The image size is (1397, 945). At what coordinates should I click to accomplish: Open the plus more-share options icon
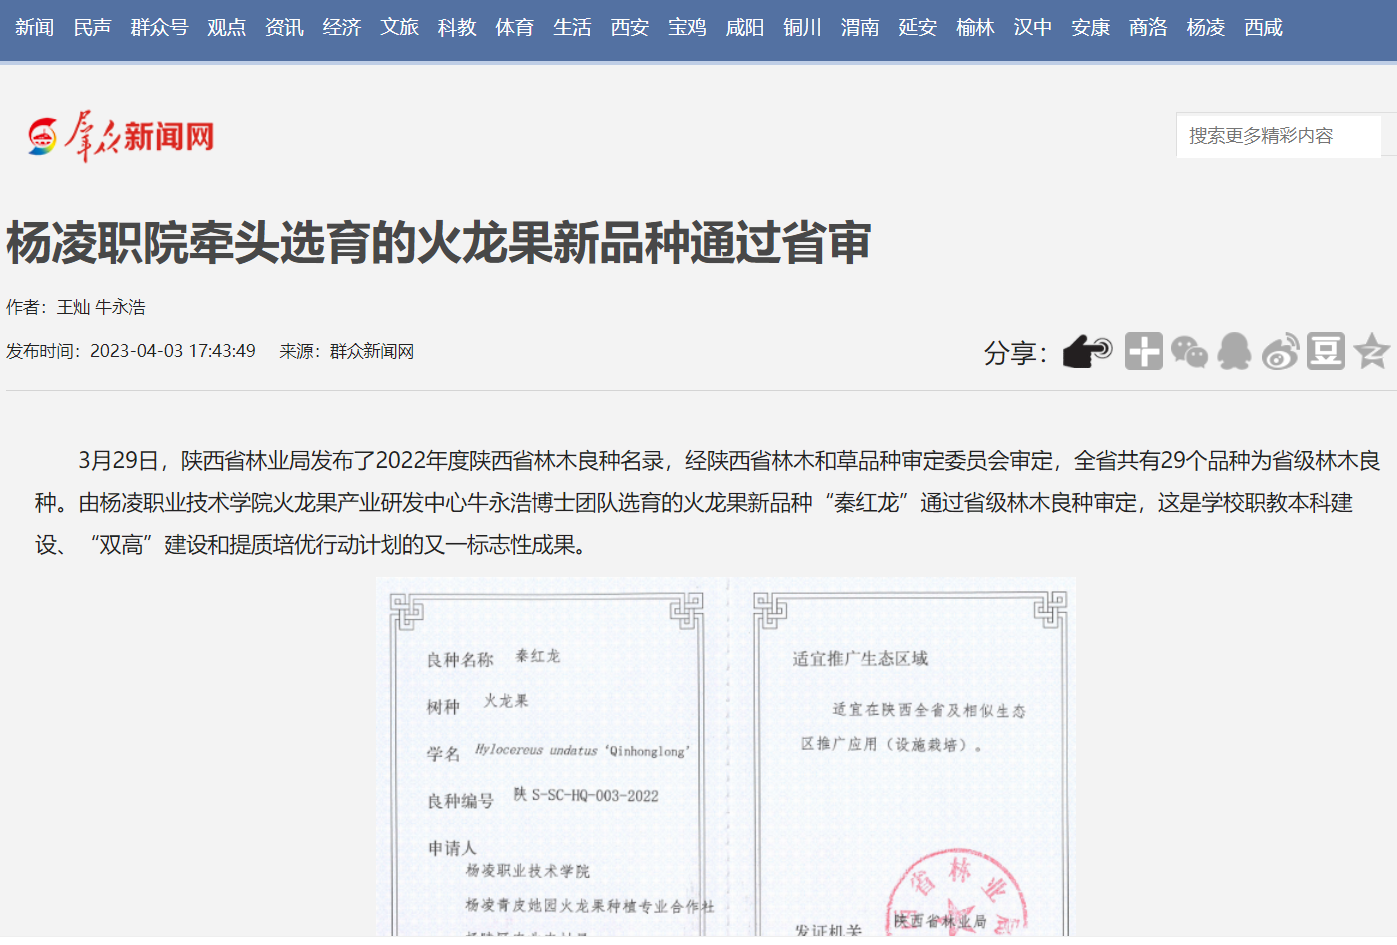1143,352
